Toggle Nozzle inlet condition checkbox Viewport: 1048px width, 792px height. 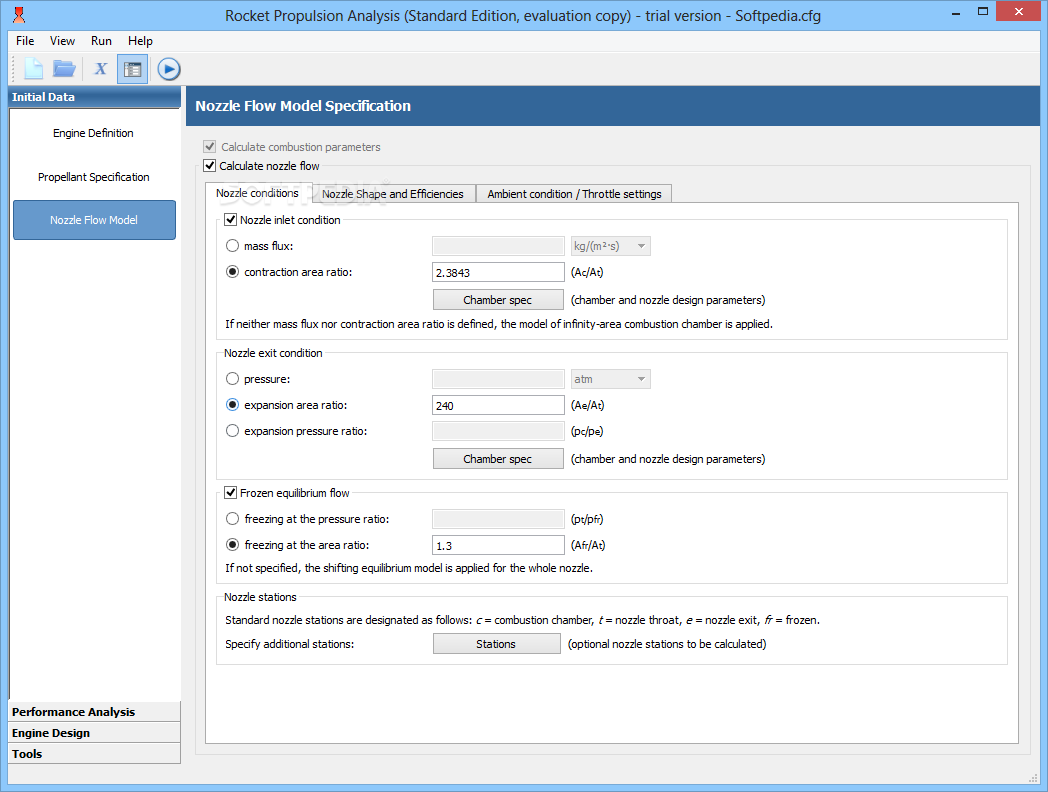tap(231, 219)
